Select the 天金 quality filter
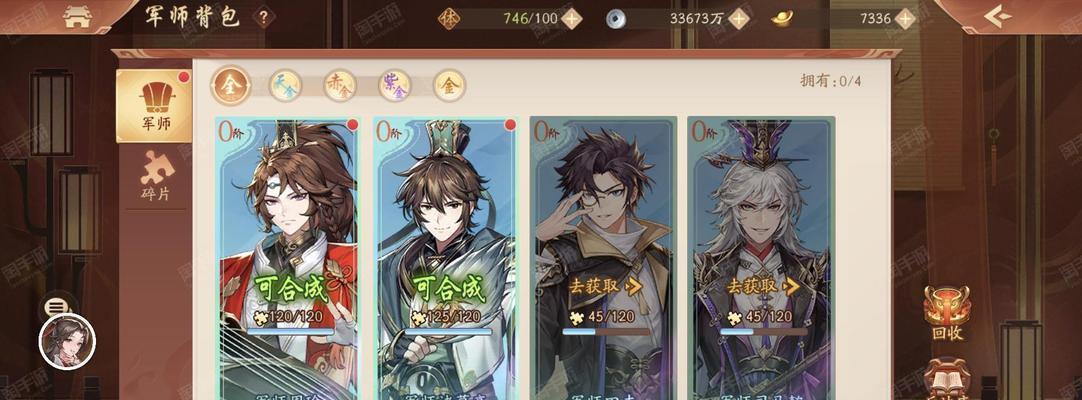 coord(285,86)
